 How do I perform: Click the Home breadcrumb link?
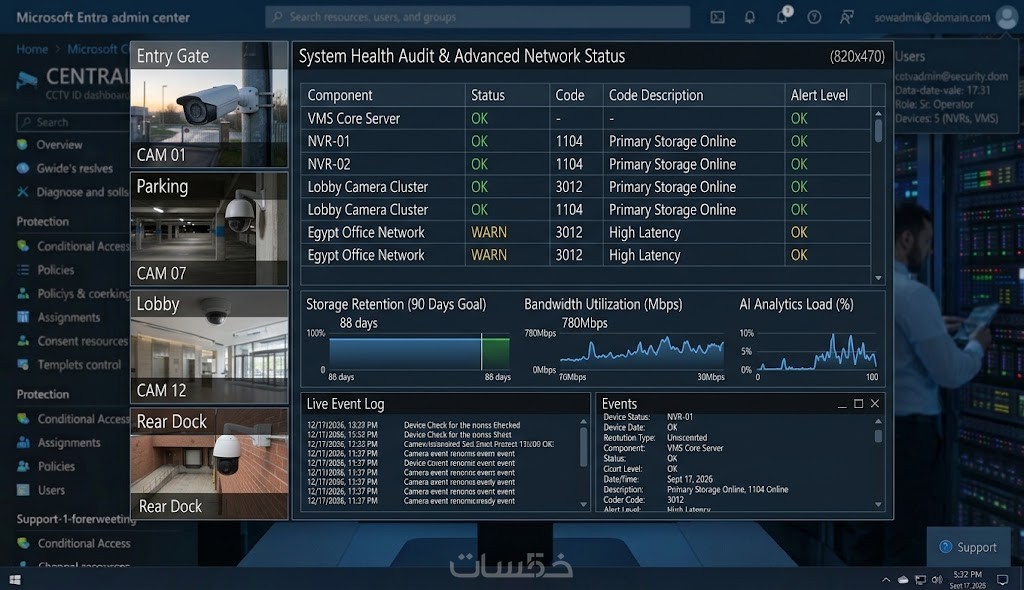(32, 49)
